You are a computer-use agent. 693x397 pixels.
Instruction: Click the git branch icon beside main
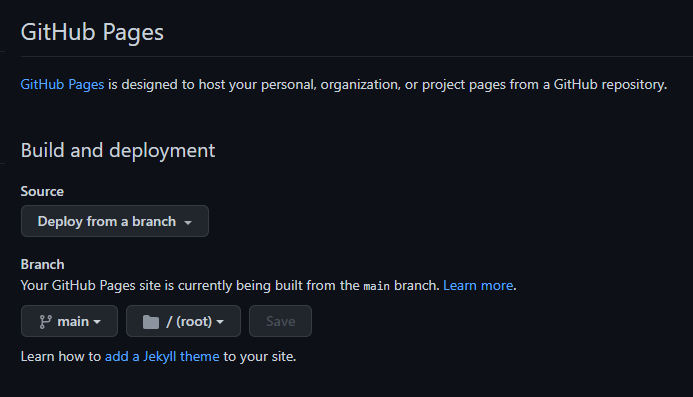click(x=46, y=322)
